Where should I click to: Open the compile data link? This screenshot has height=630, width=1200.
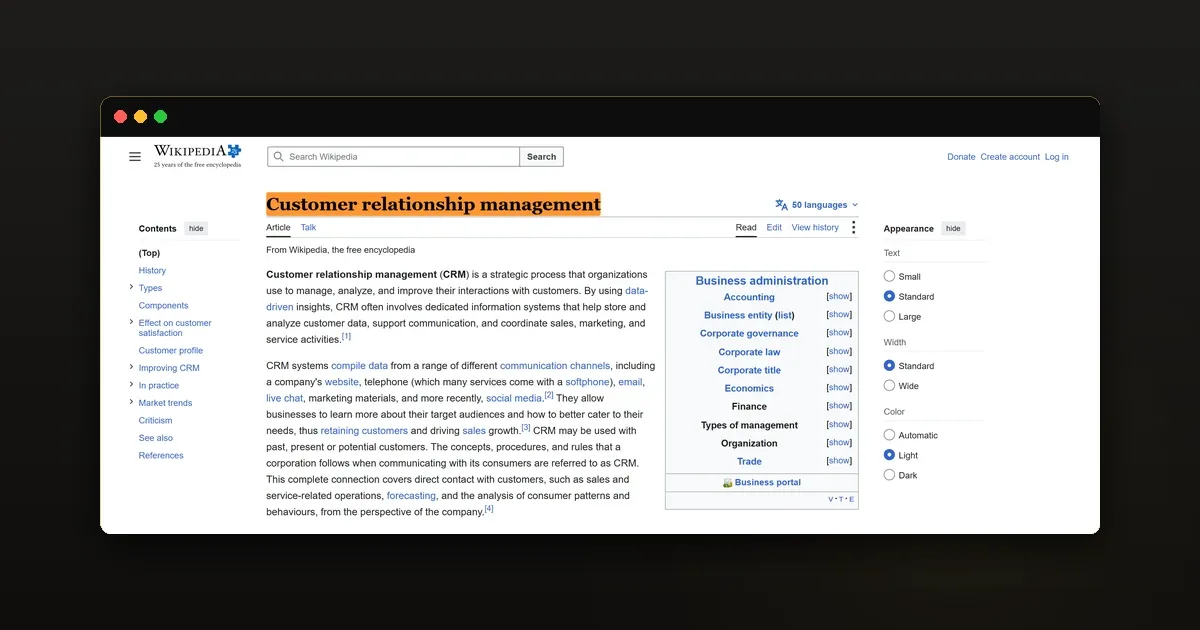(x=359, y=366)
